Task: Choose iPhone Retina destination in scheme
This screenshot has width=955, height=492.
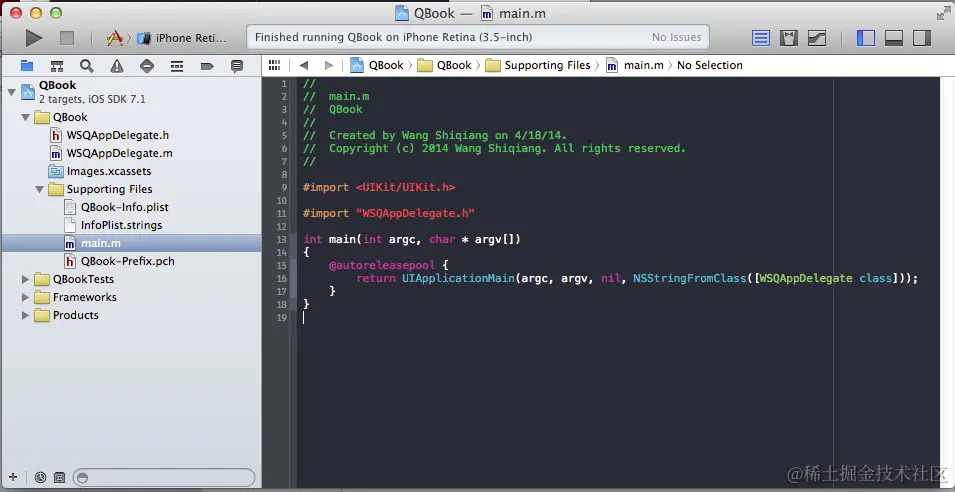Action: point(182,38)
